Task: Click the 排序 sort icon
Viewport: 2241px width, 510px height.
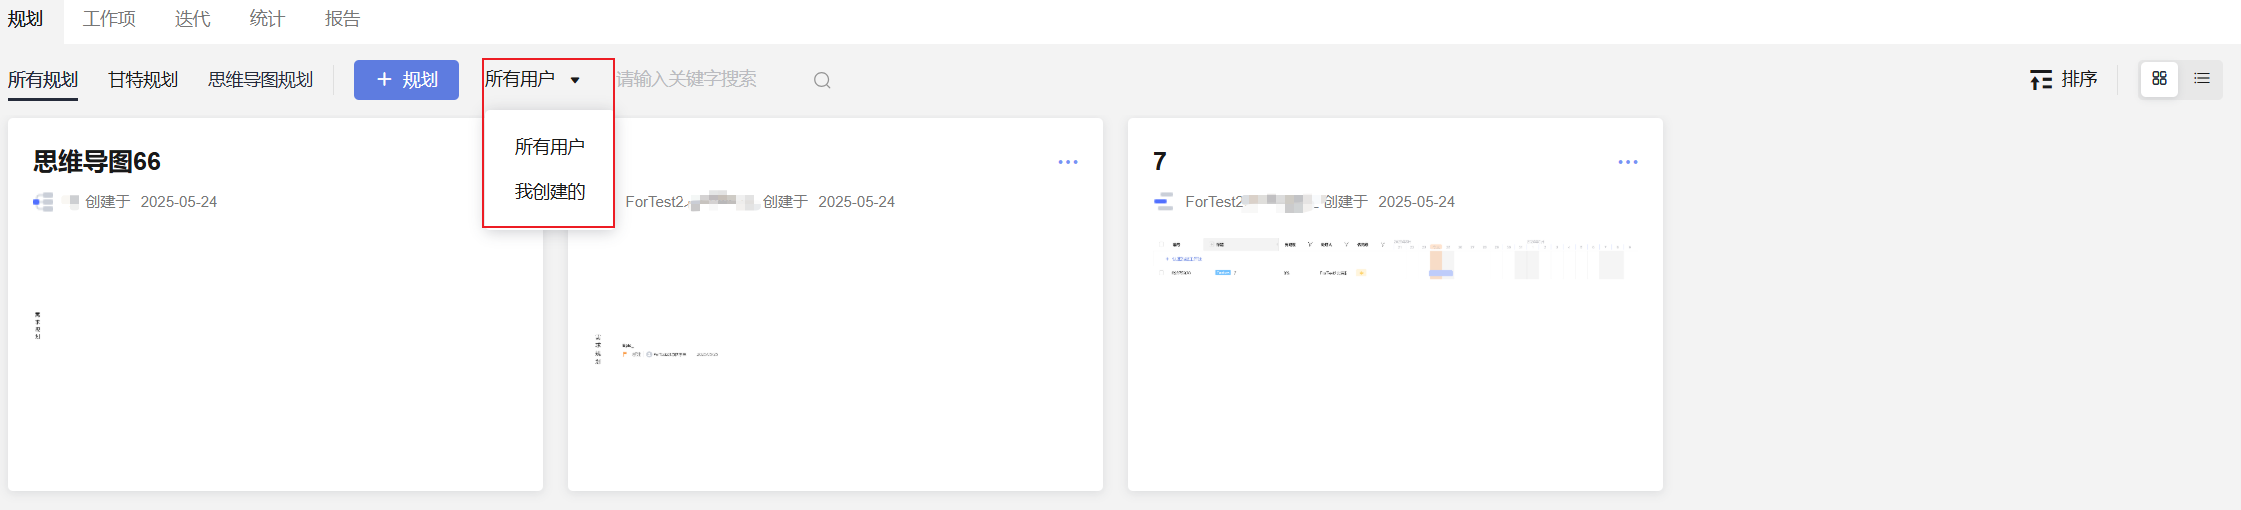Action: pos(2041,80)
